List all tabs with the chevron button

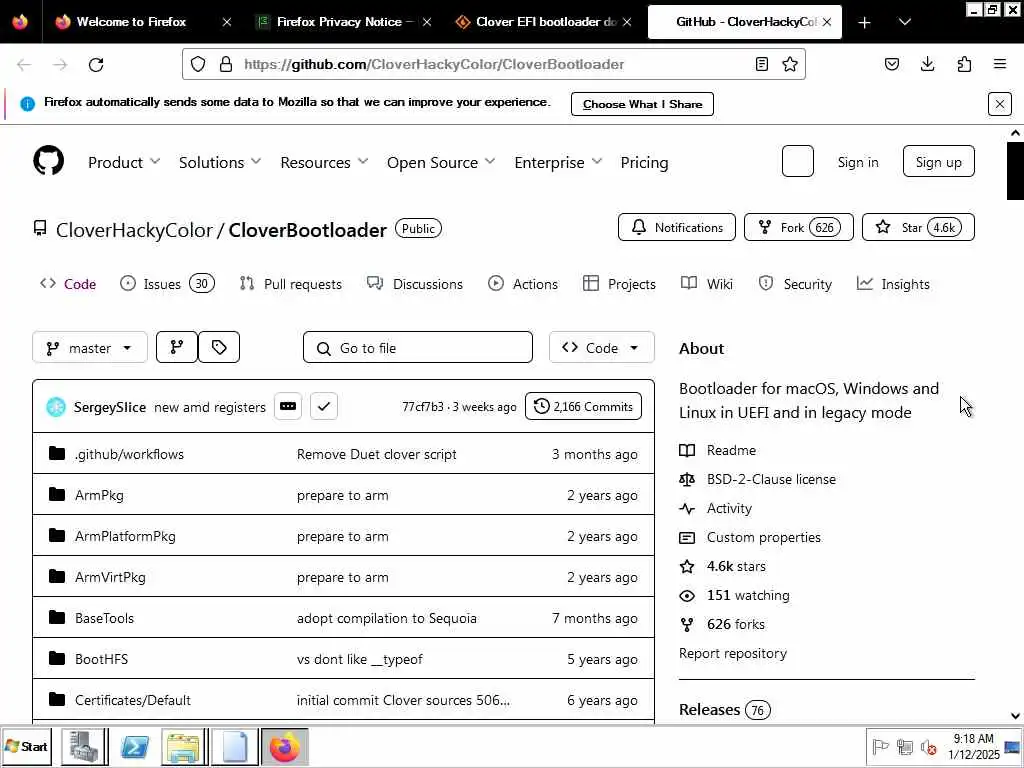click(904, 22)
